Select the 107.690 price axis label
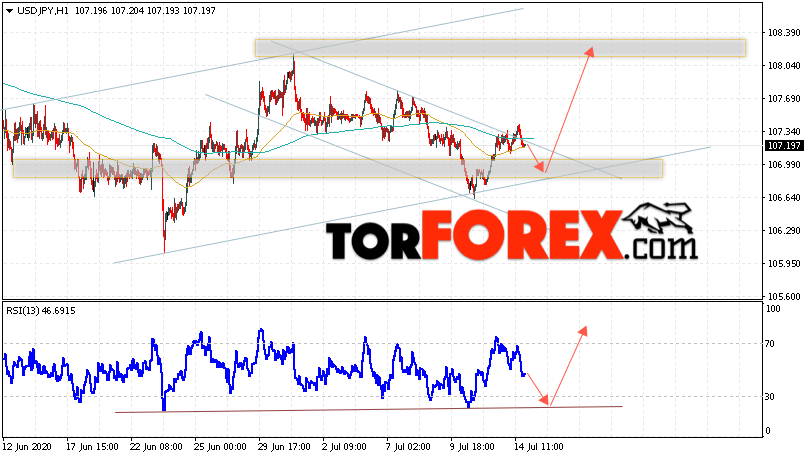 point(784,98)
